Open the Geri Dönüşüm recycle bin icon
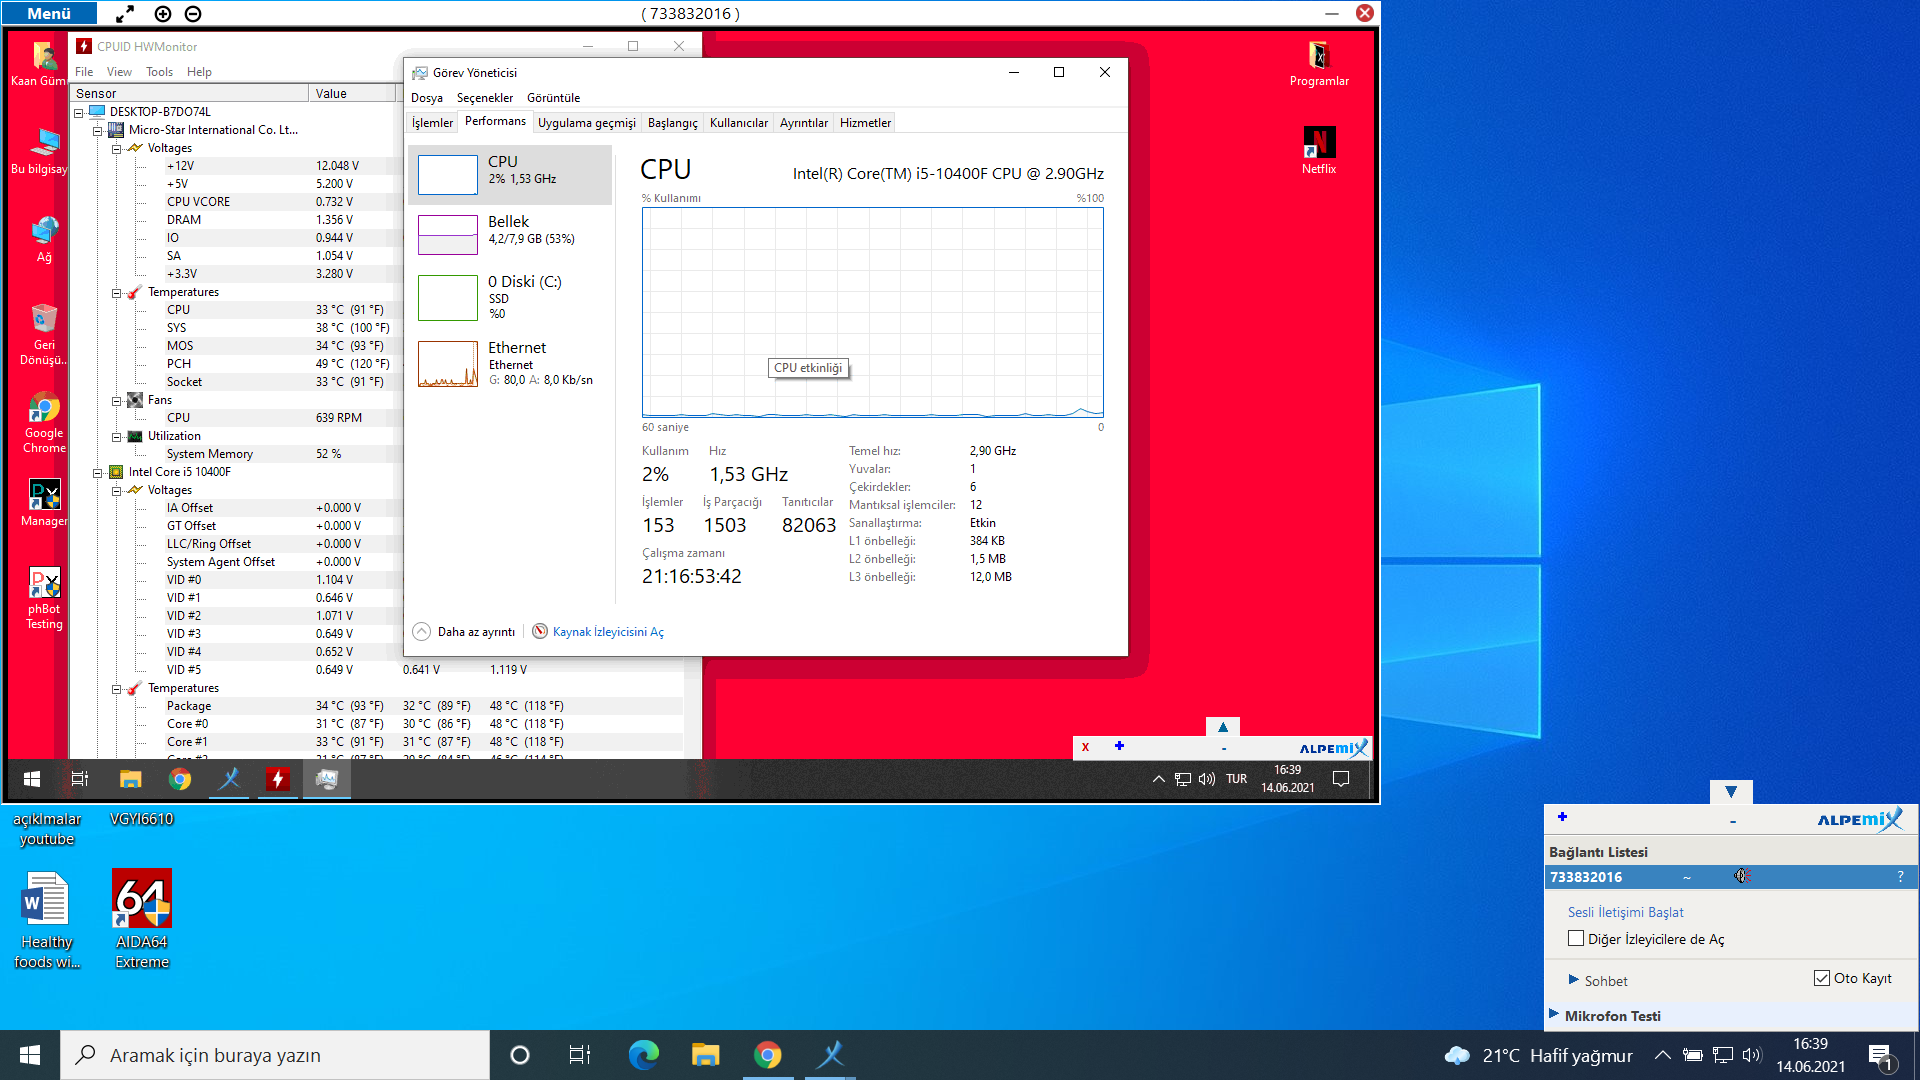The width and height of the screenshot is (1920, 1080). coord(44,334)
